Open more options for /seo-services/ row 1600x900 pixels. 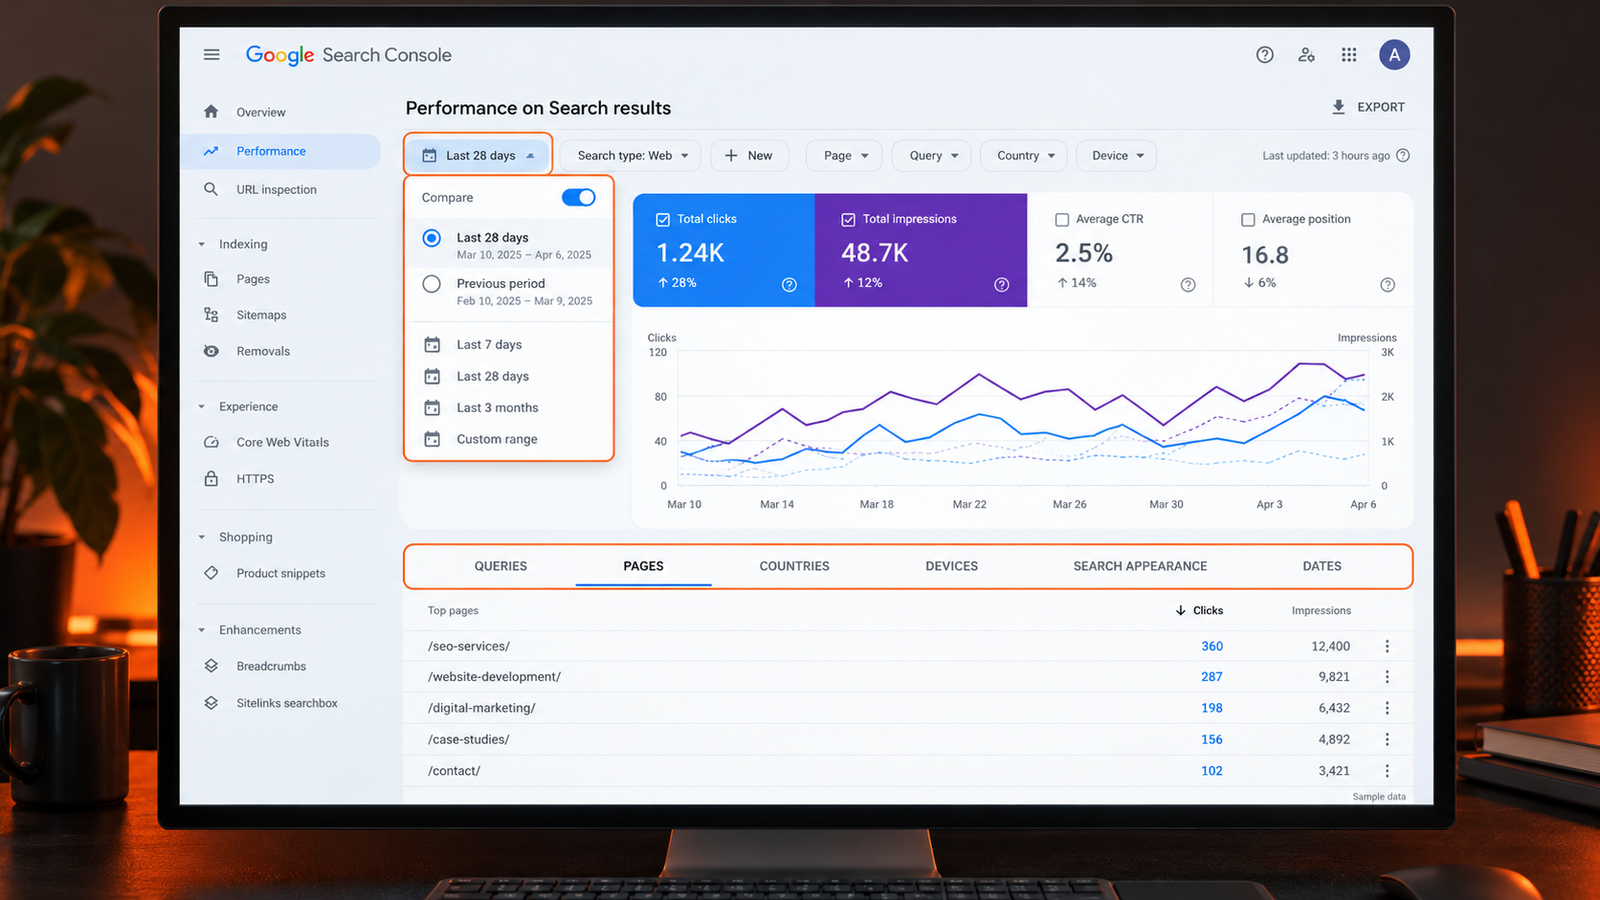(x=1387, y=646)
